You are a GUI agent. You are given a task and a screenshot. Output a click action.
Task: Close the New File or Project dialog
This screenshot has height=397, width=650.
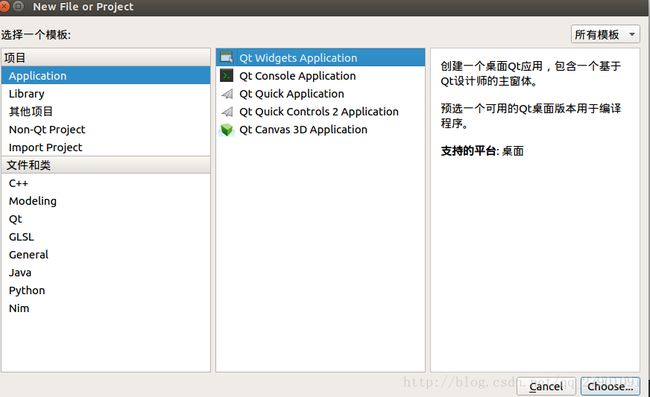[5, 6]
